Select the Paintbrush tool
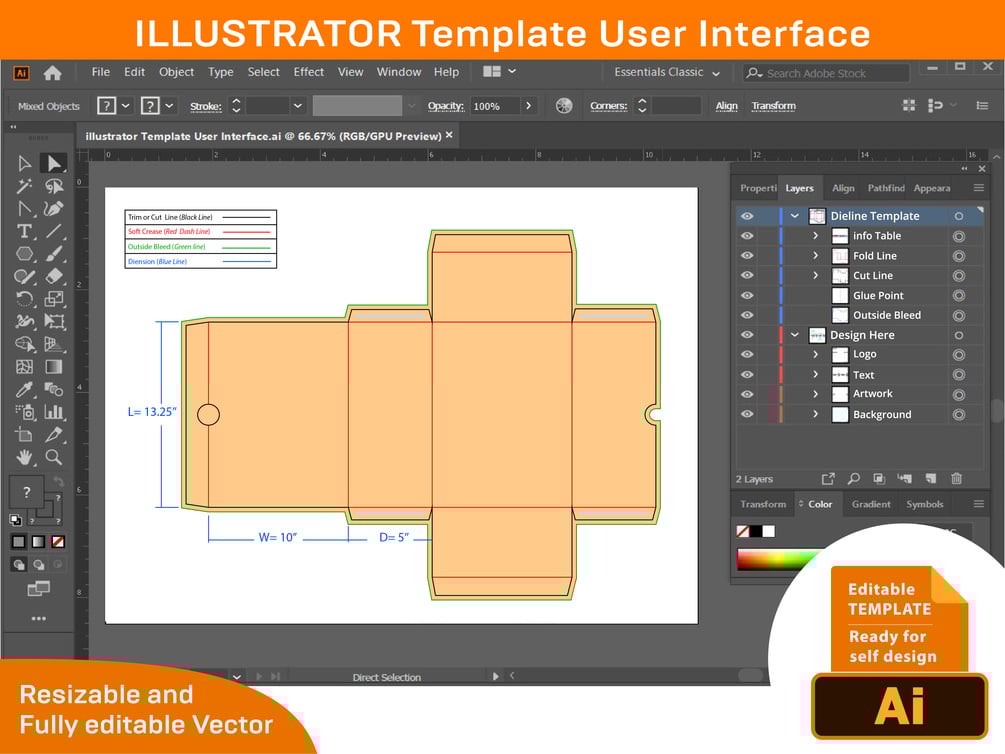 (x=54, y=254)
